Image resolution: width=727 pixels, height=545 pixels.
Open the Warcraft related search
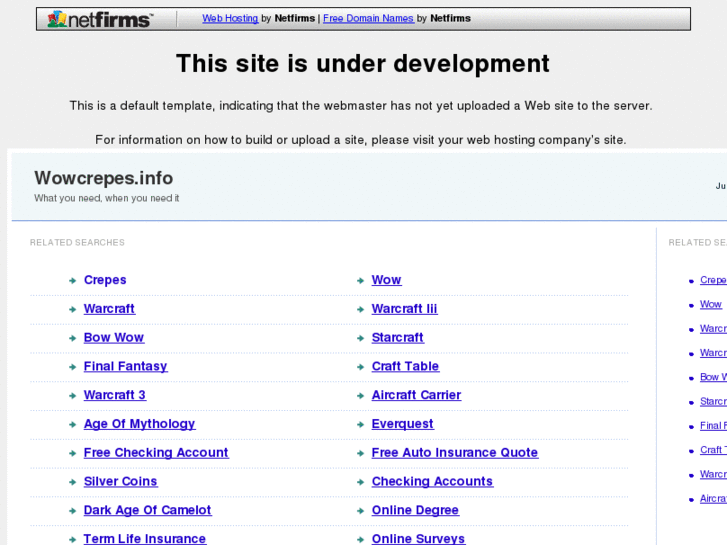109,309
